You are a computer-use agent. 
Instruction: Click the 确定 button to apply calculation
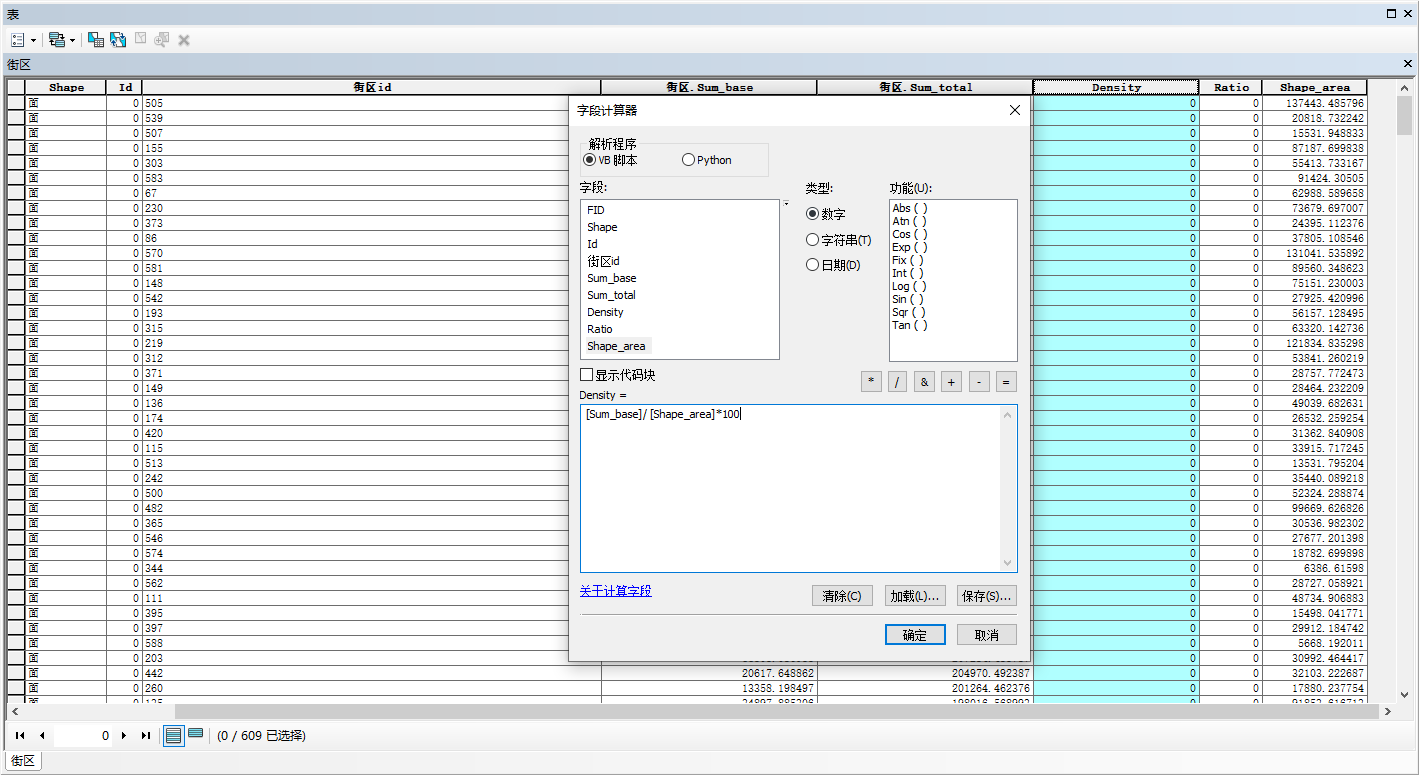913,634
